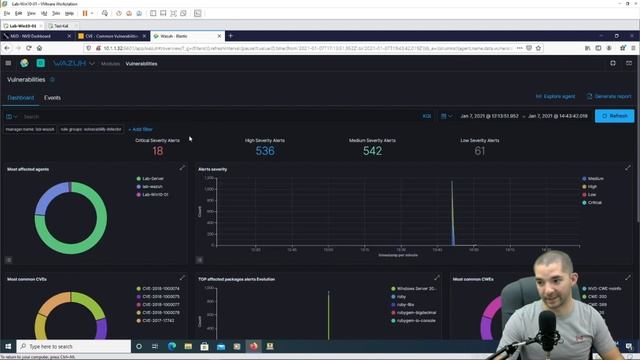Go back in Firefox
This screenshot has height=360, width=640.
click(7, 48)
